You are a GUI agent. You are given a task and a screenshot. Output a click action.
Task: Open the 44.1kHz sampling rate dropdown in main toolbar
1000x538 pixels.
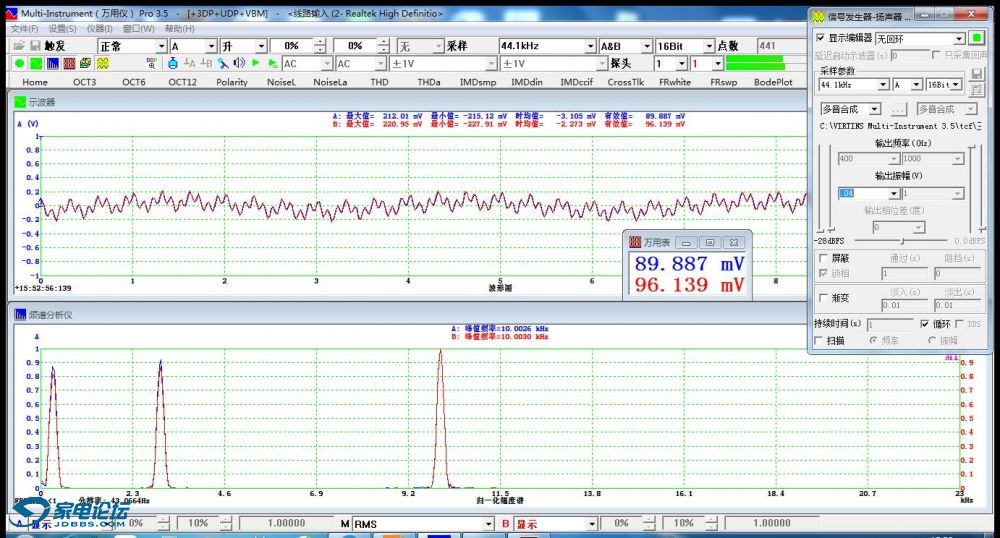point(590,46)
